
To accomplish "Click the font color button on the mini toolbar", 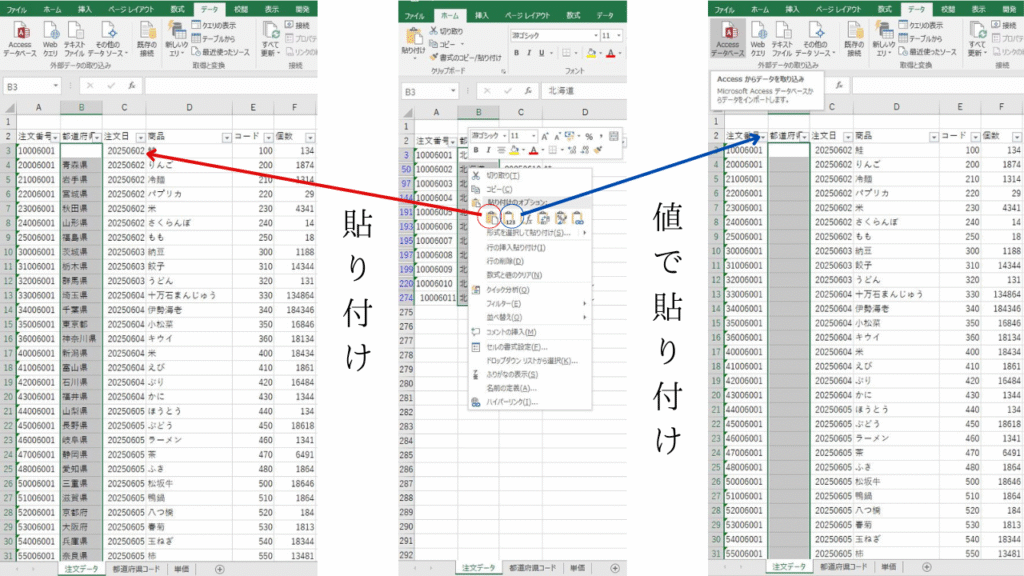I will click(533, 150).
